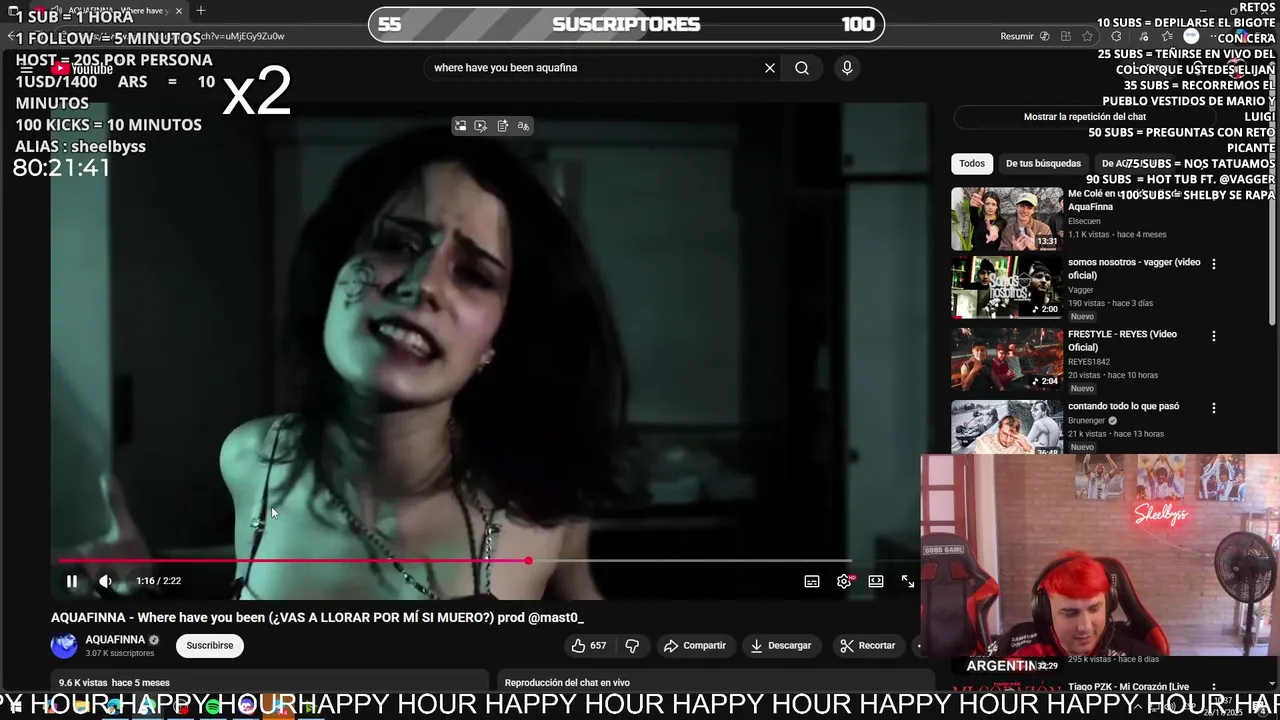The width and height of the screenshot is (1280, 720).
Task: Click the play-with-cursor icon in the overlay toolbar
Action: [x=481, y=126]
